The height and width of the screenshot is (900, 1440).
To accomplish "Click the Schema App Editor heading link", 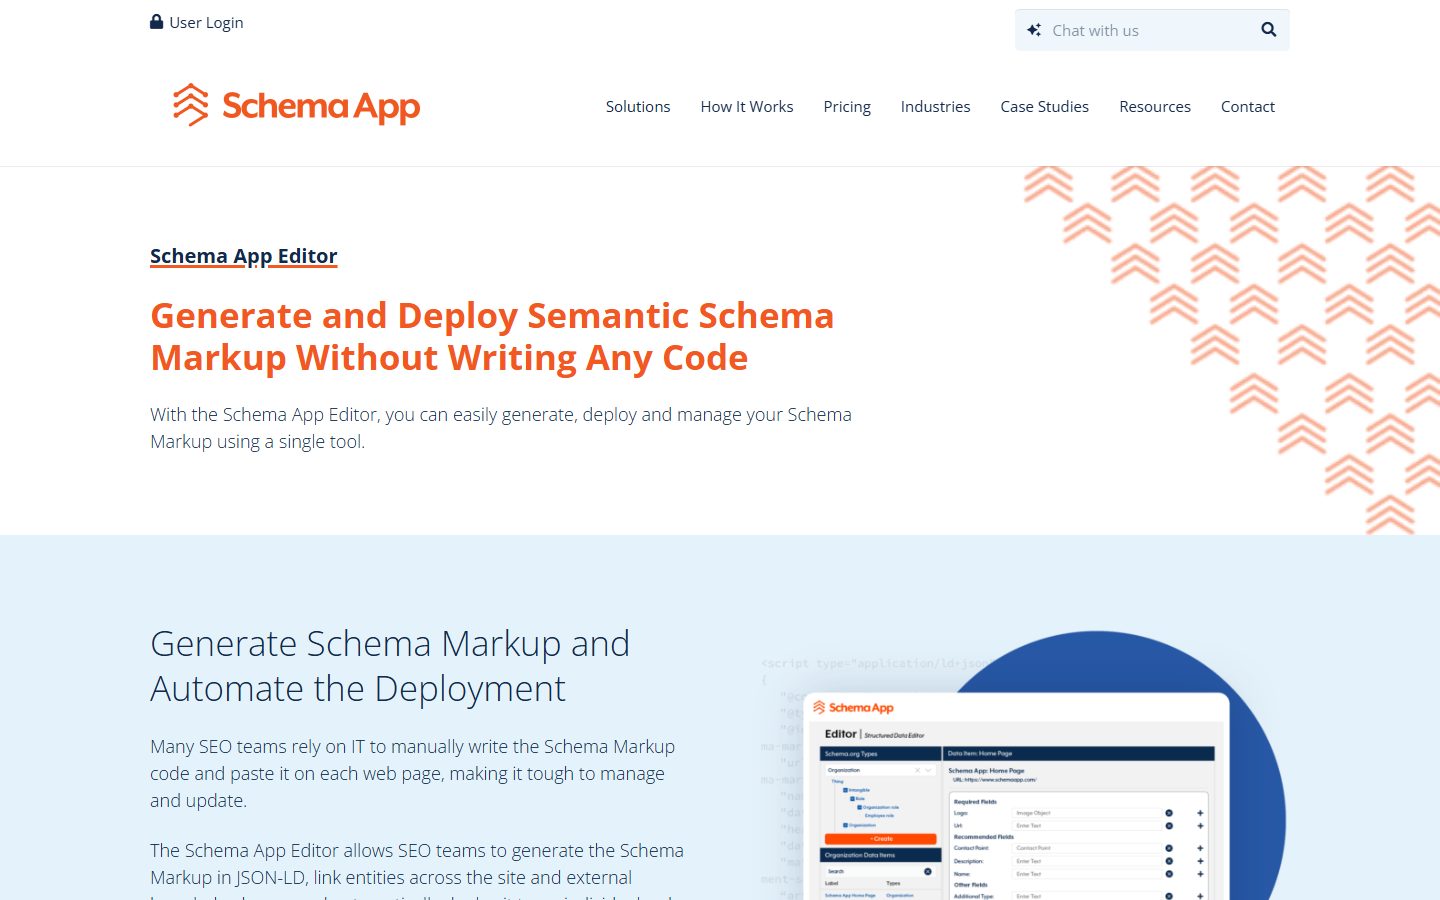I will [244, 256].
